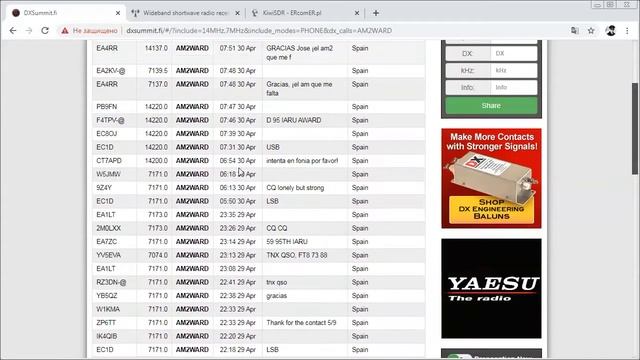Click comment '59 95TH IARU'
Viewport: 640px width, 360px height.
point(287,242)
